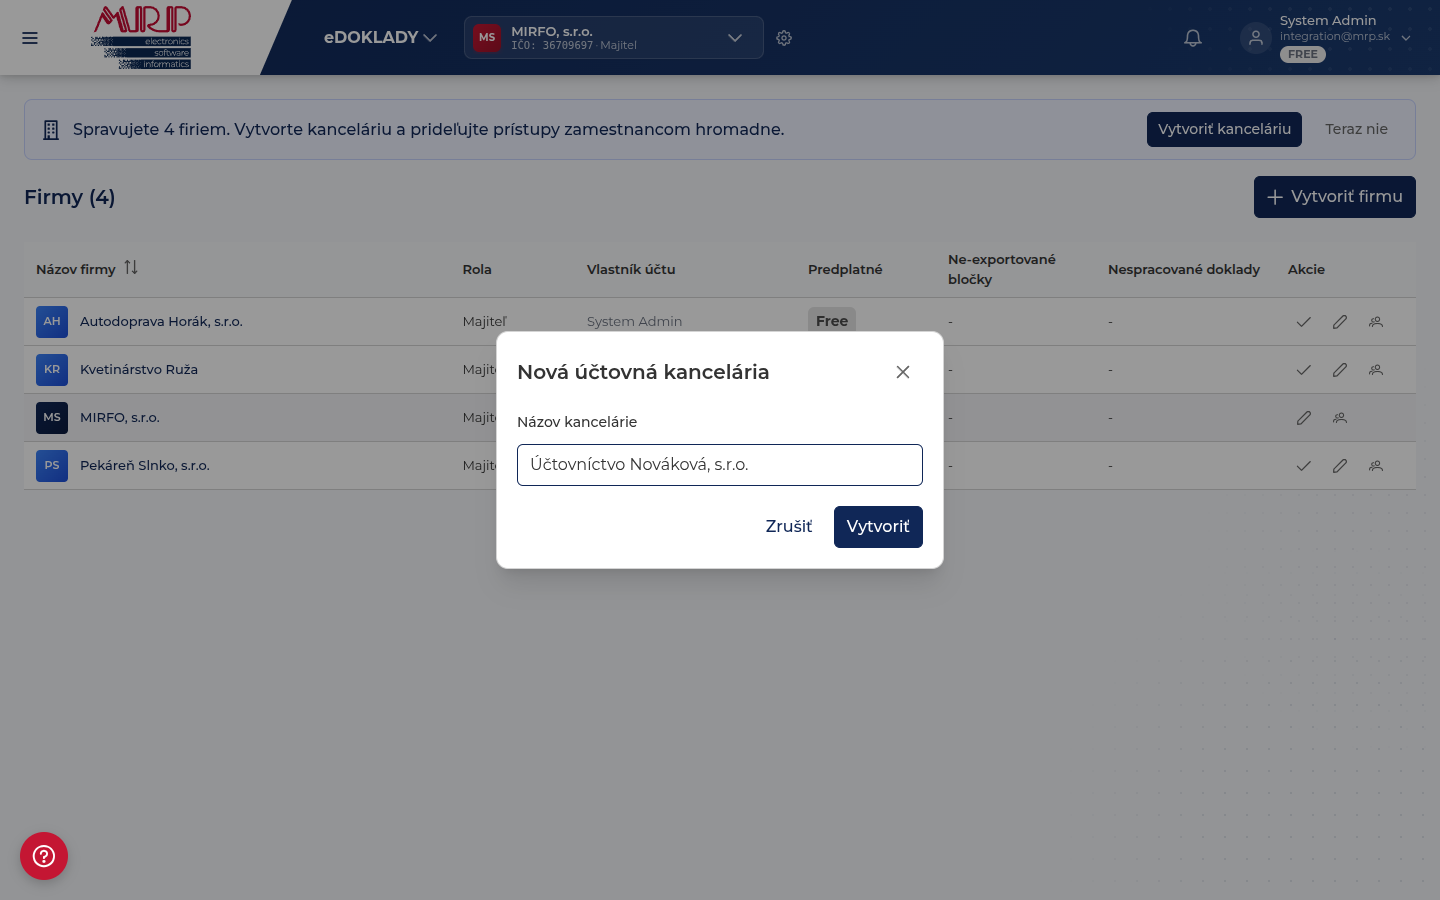Select Autodoprava Horák with checkmark icon
The width and height of the screenshot is (1440, 900).
click(x=1304, y=322)
